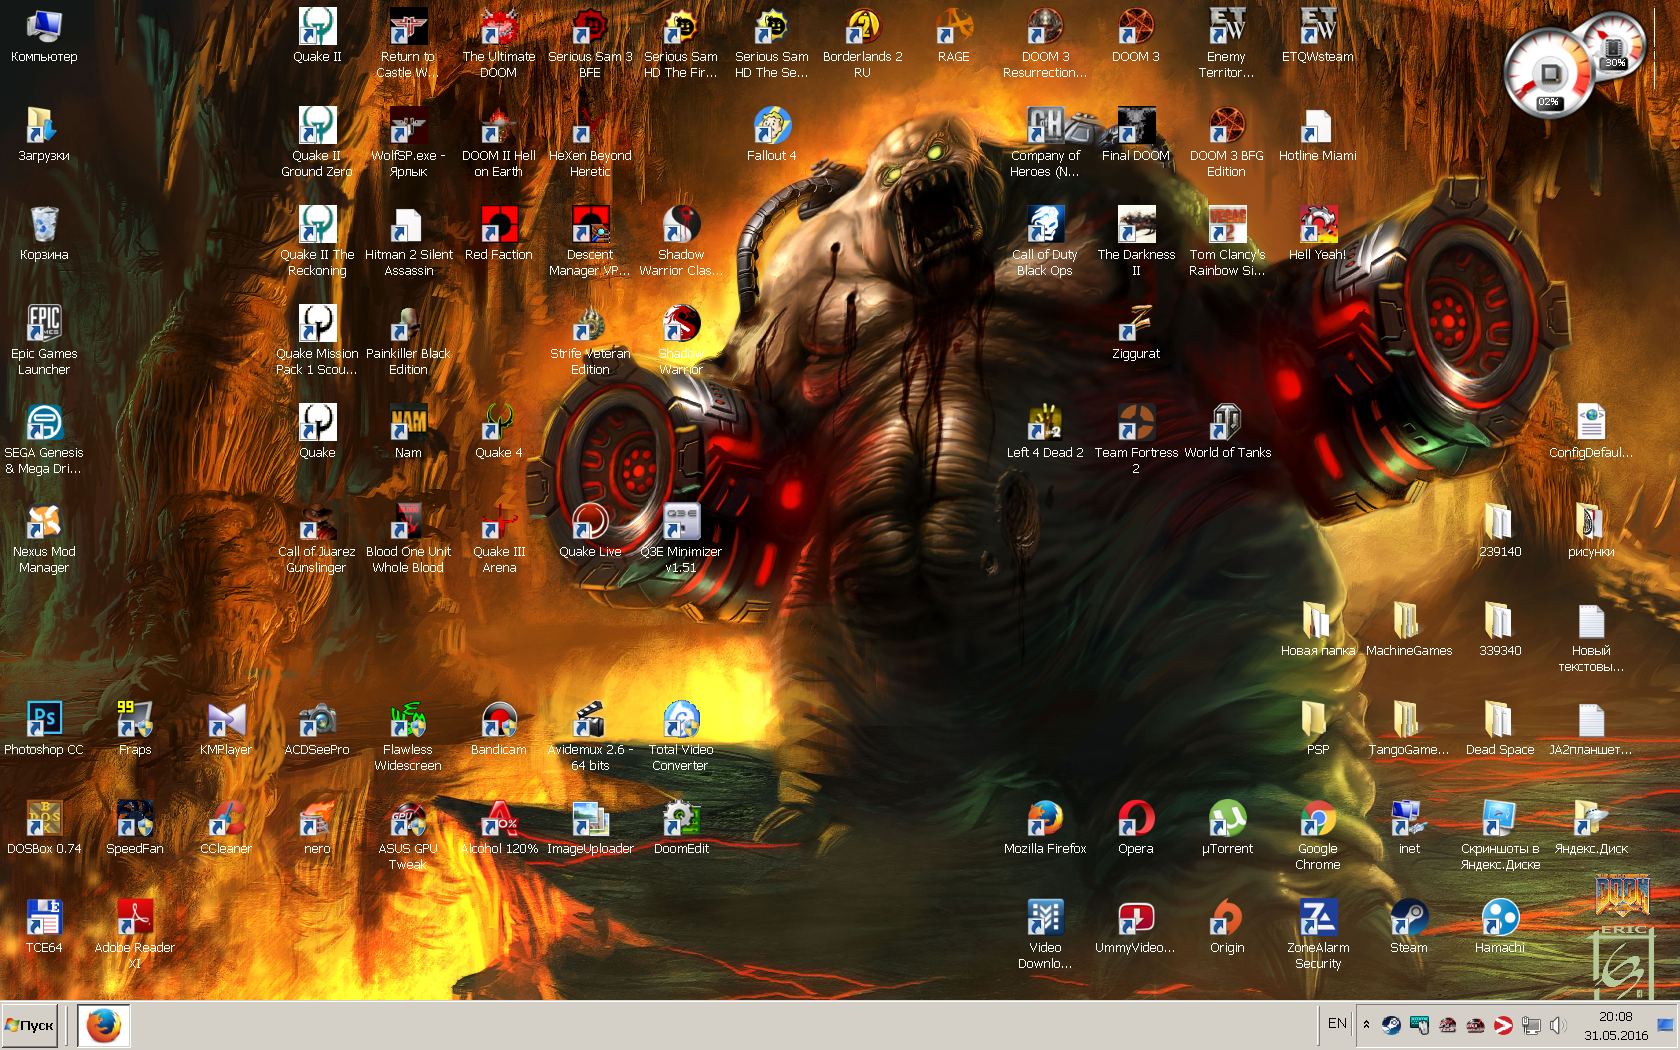The height and width of the screenshot is (1050, 1680).
Task: Select Hitman 2 Silent Assassin shortcut
Action: (x=408, y=241)
